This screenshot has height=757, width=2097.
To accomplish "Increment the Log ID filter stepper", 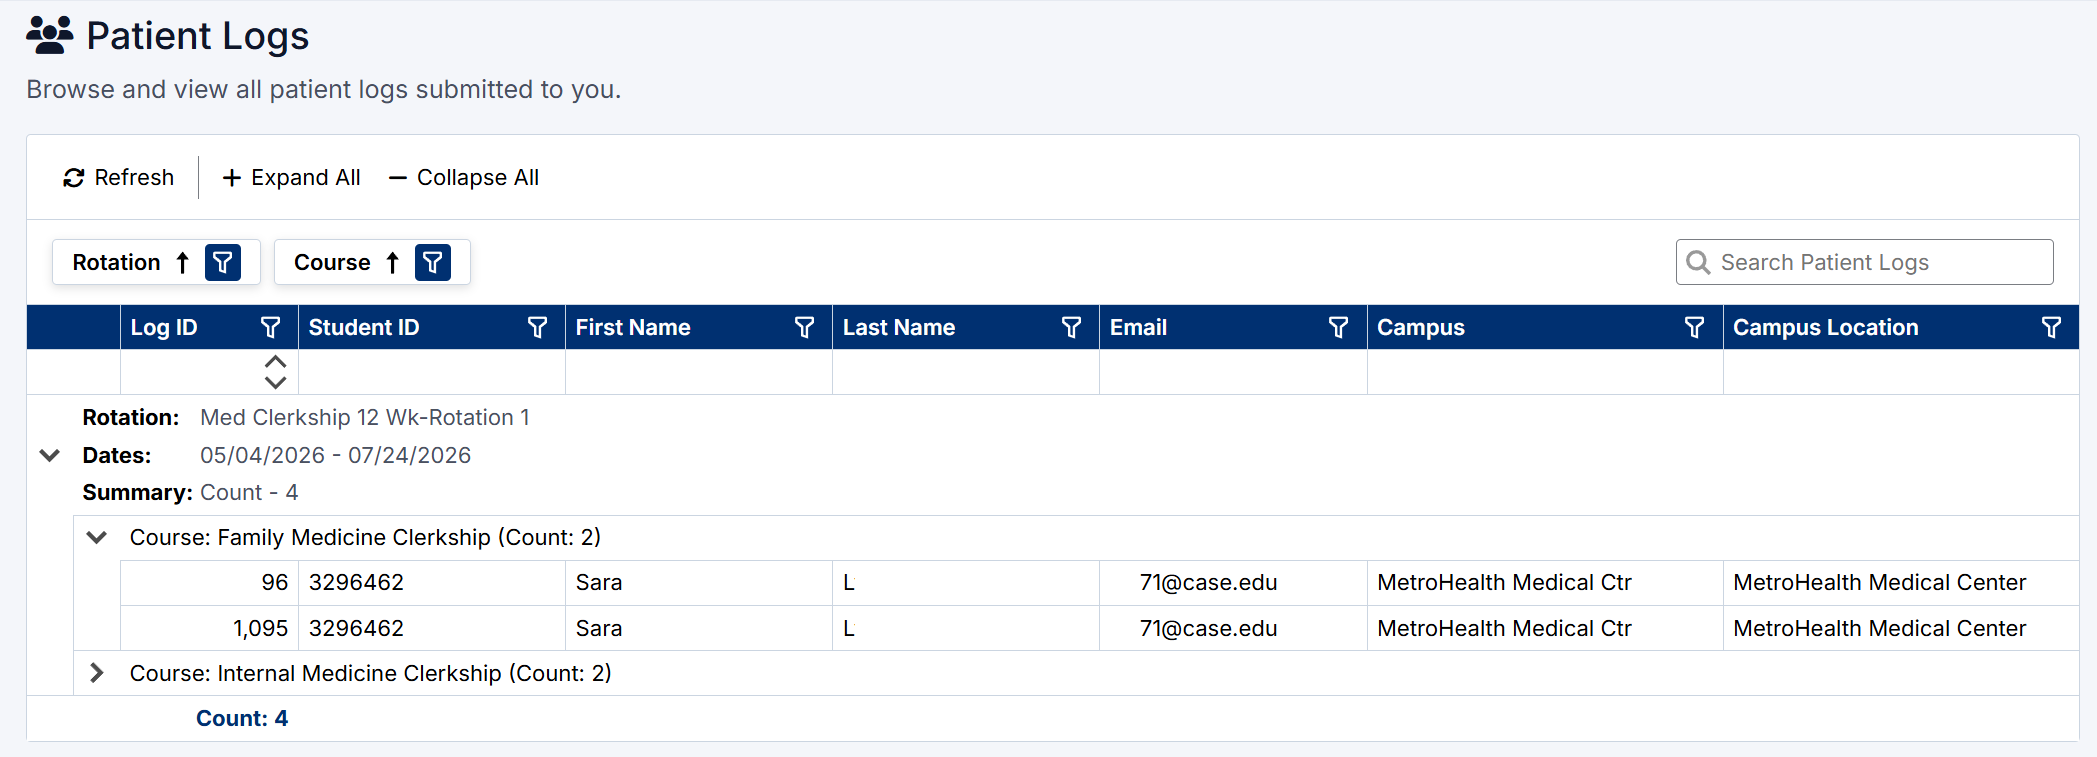I will (276, 362).
